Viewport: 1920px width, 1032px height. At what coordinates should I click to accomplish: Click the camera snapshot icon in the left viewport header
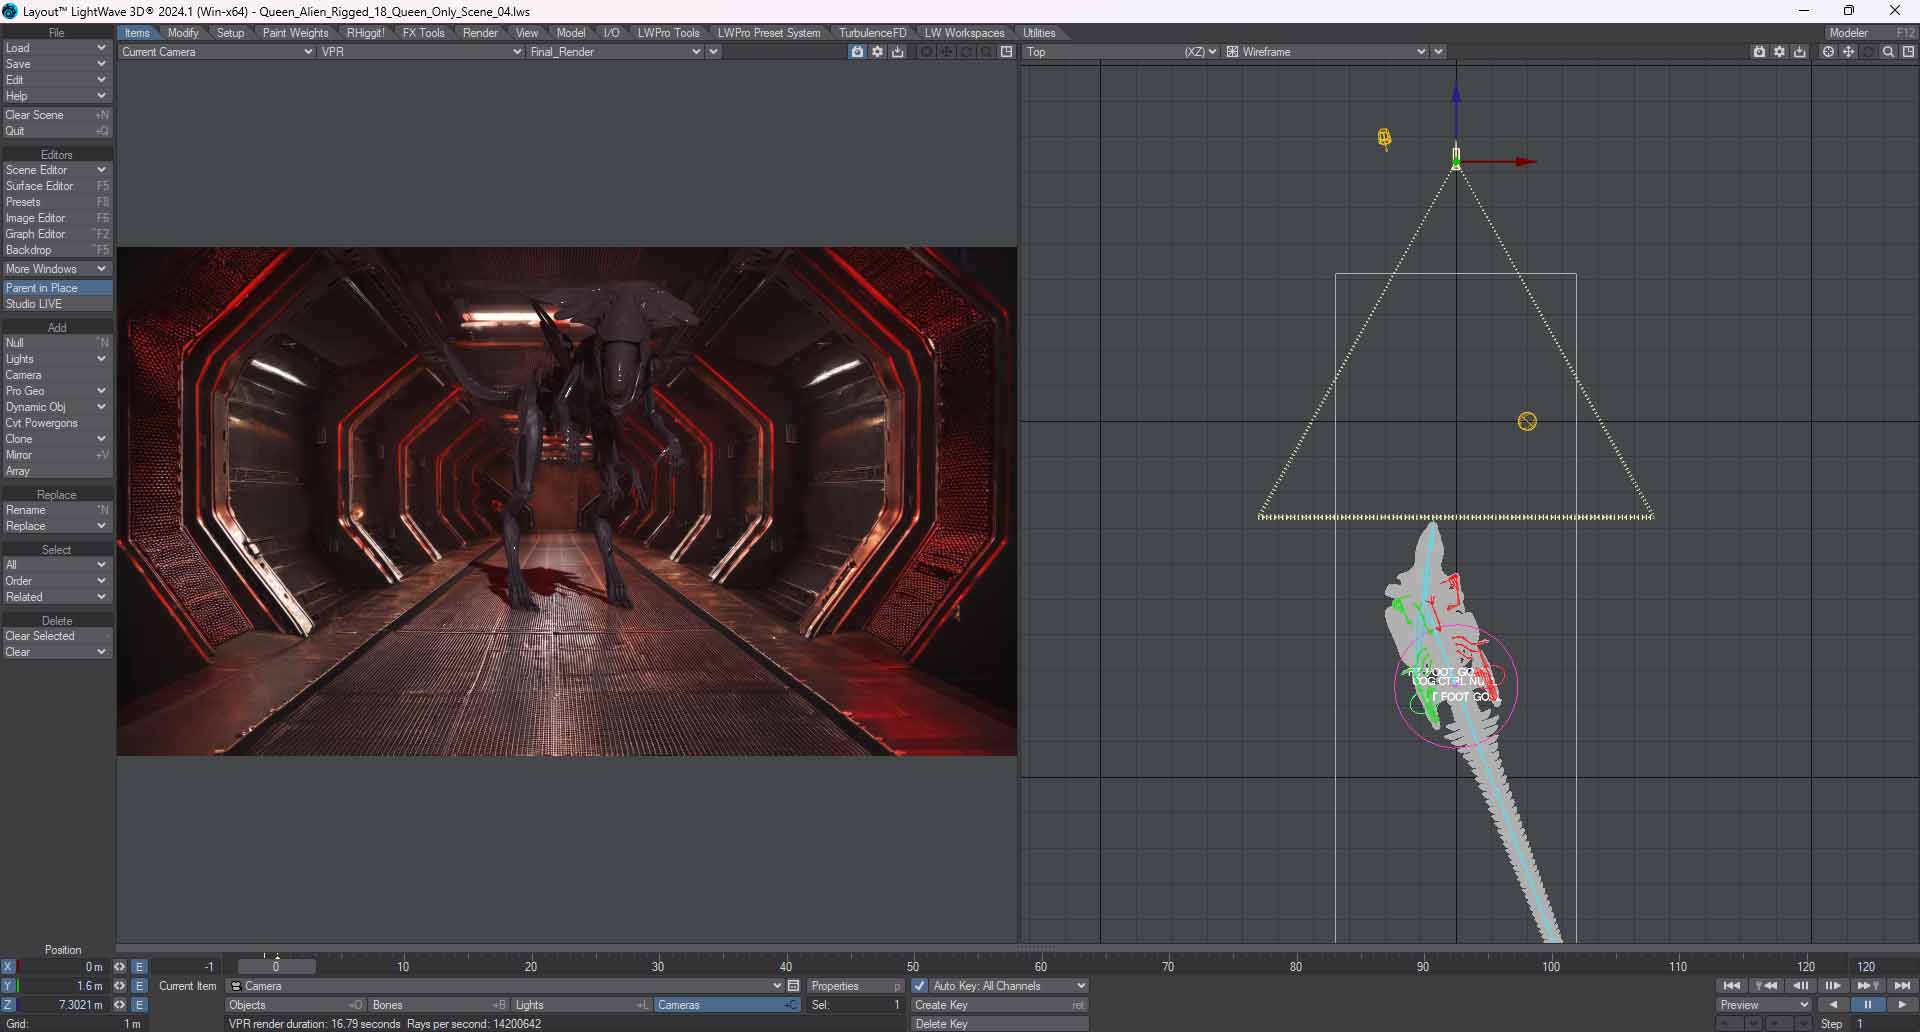[x=857, y=52]
